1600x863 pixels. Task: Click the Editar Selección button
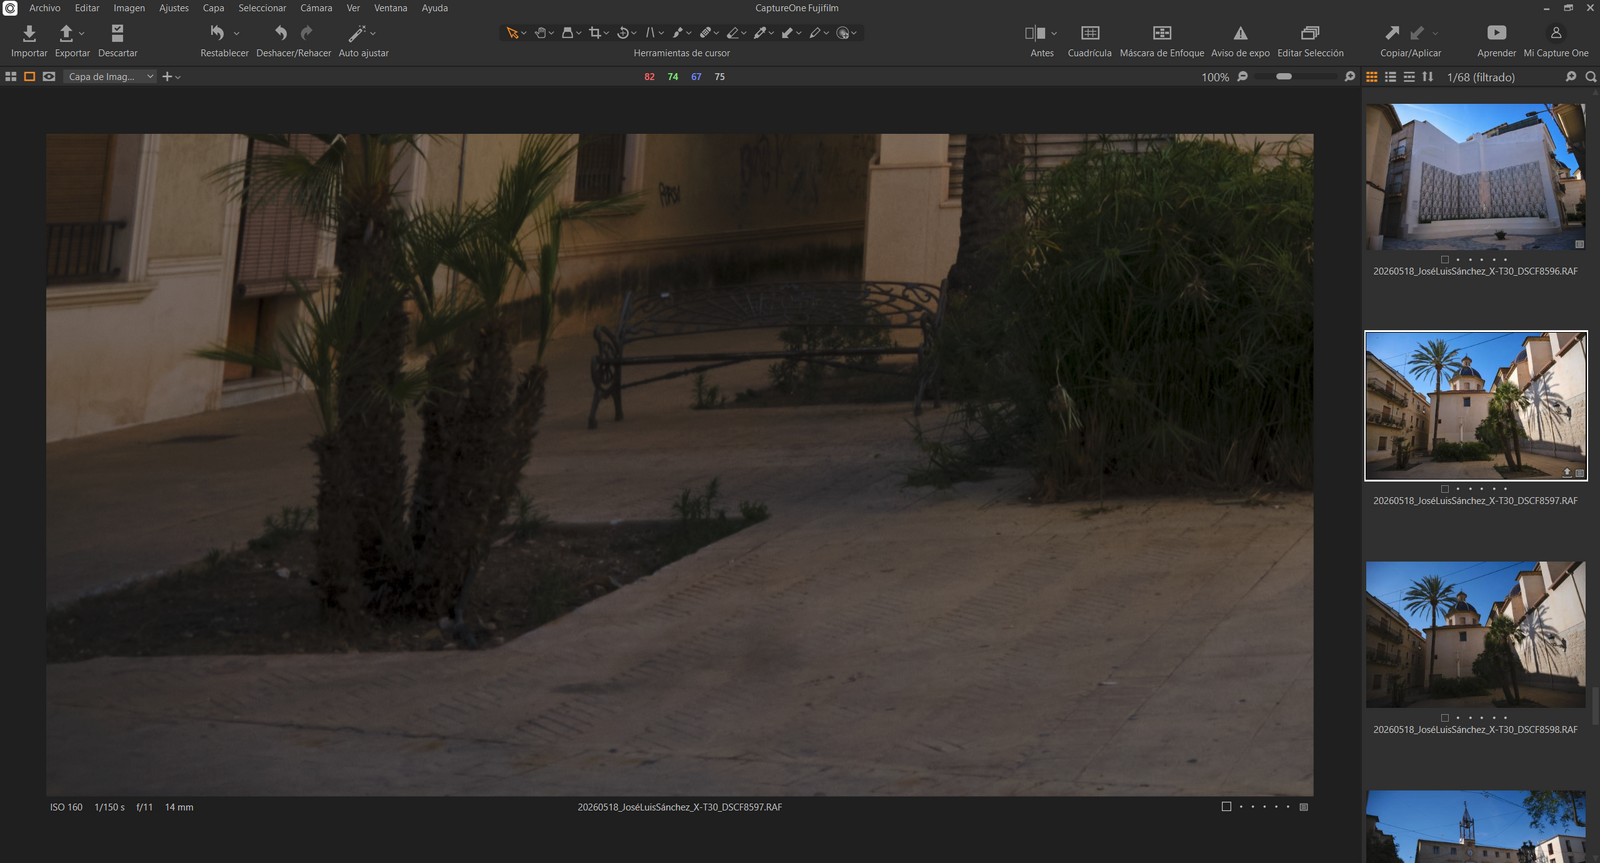point(1310,40)
